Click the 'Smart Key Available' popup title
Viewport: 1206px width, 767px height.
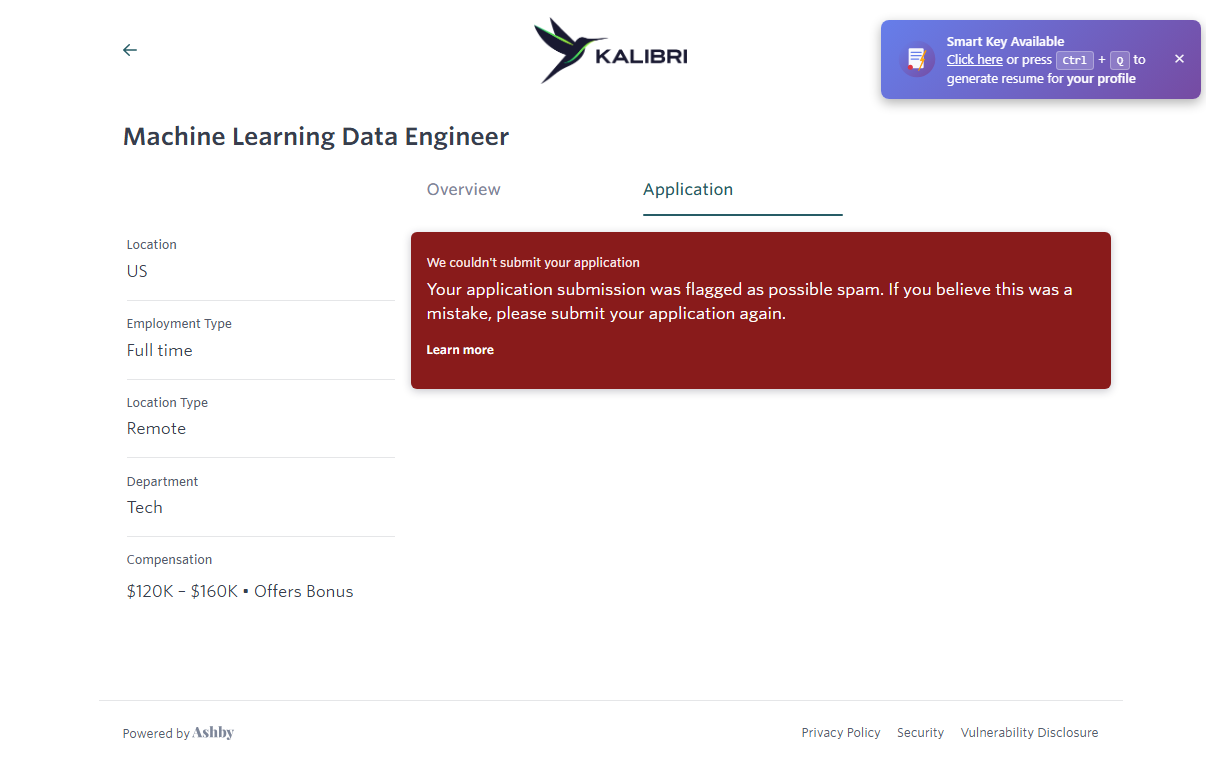tap(1005, 42)
